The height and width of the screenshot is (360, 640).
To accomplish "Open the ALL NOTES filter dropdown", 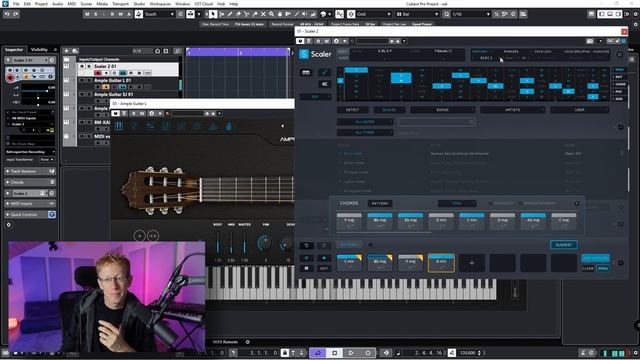I will pyautogui.click(x=365, y=122).
